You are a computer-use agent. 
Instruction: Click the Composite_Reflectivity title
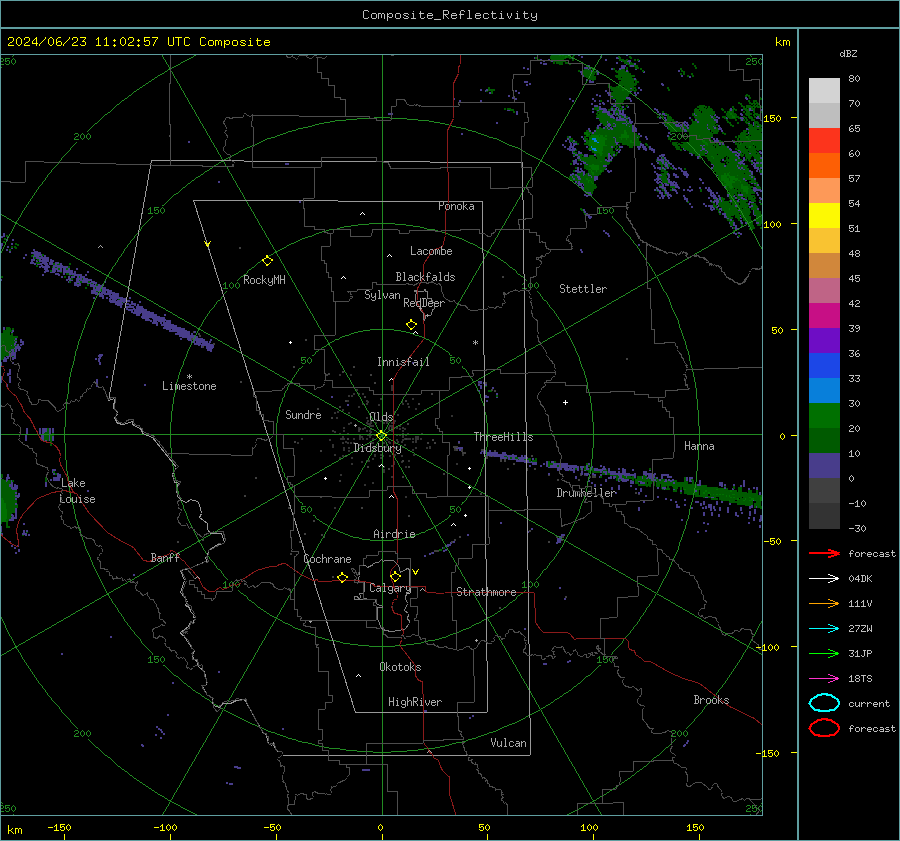click(x=449, y=15)
